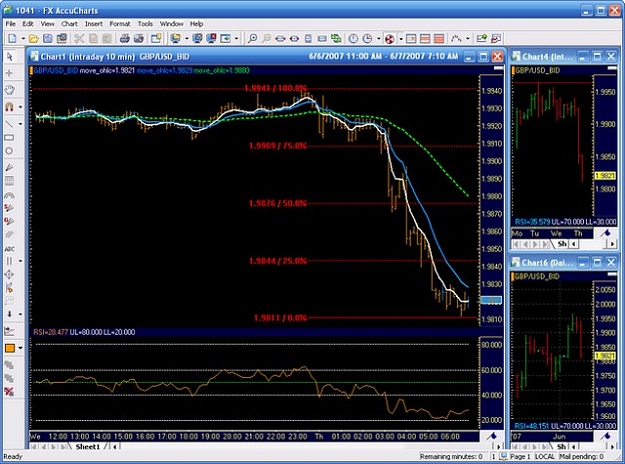Select the line drawing tool
Screen dimensions: 625x464
coord(9,124)
